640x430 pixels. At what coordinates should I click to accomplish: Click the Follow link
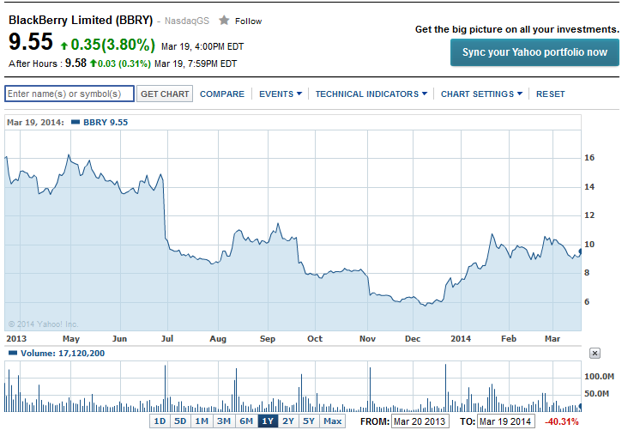pos(248,21)
